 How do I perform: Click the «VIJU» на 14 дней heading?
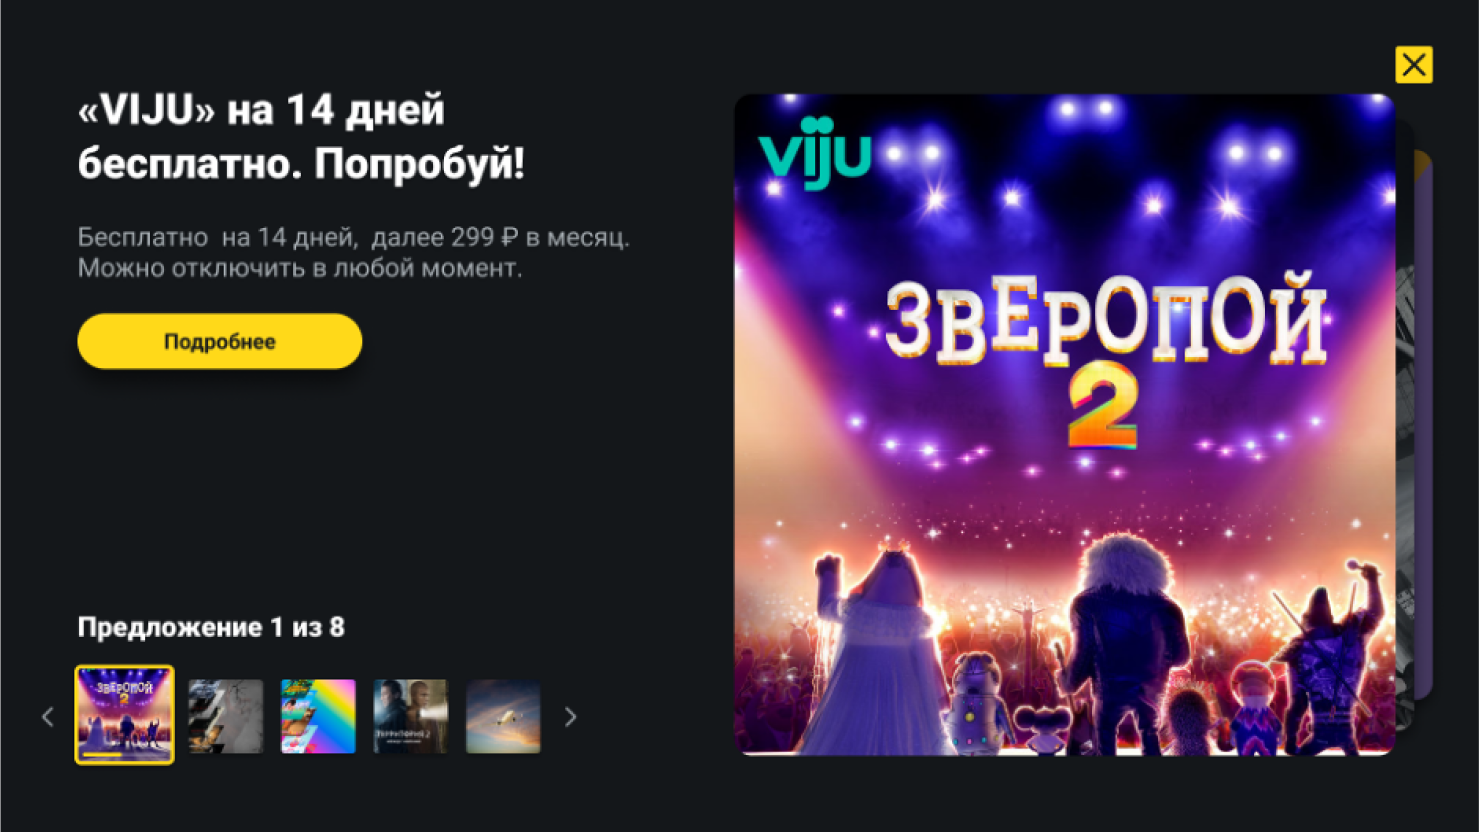coord(261,109)
